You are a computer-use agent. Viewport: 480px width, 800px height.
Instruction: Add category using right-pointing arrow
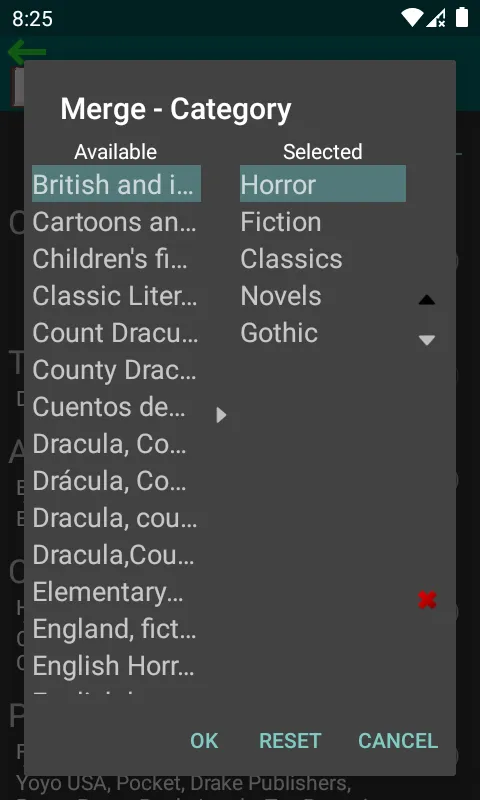pos(221,415)
